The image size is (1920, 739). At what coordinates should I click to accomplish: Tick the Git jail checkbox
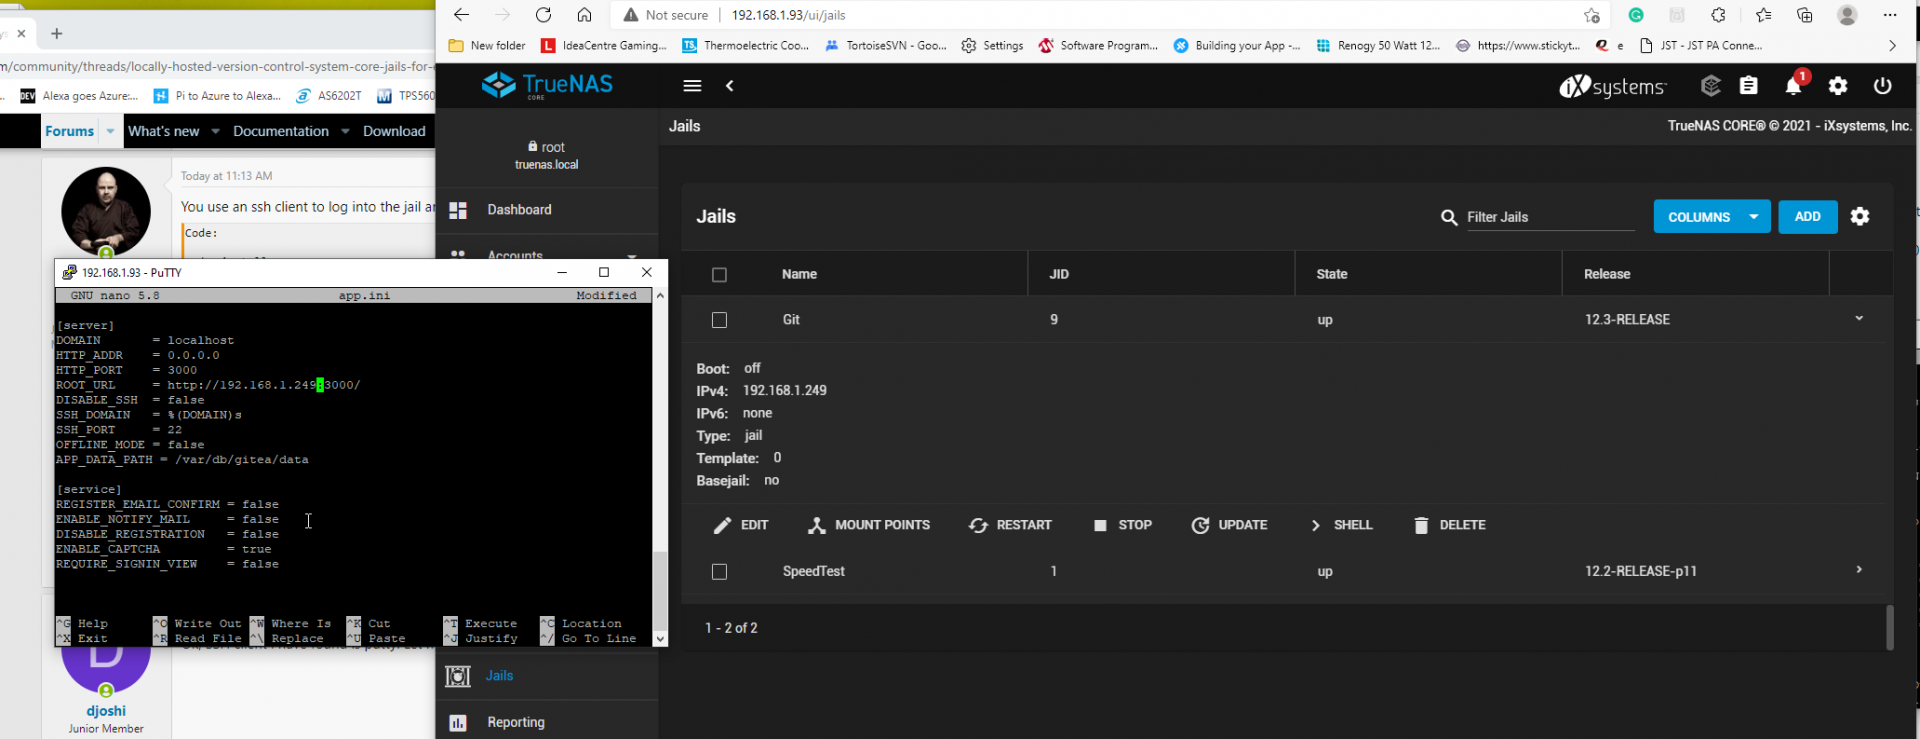719,320
